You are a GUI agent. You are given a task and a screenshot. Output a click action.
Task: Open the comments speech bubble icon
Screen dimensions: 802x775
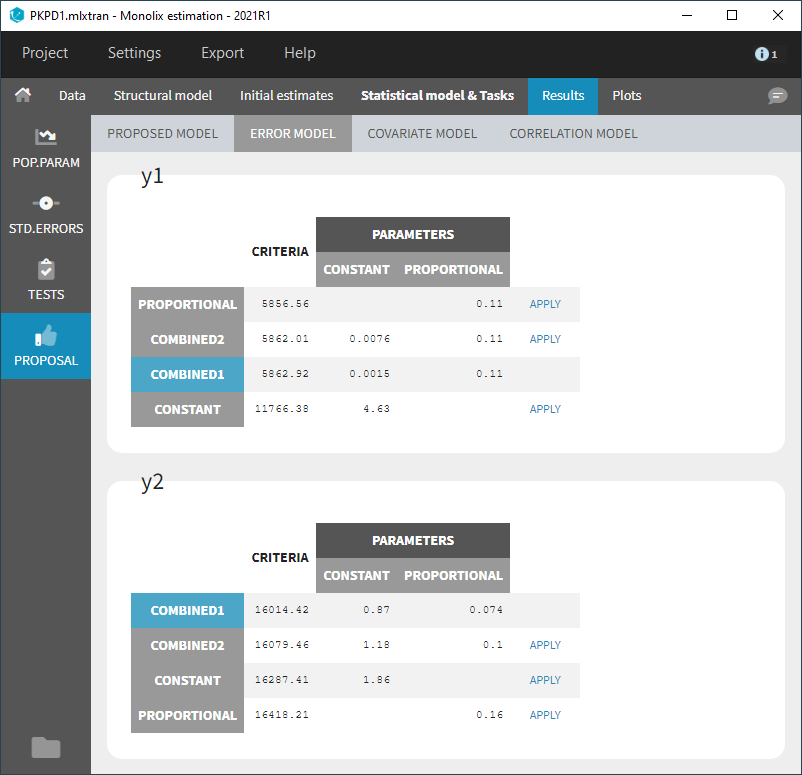click(x=777, y=96)
